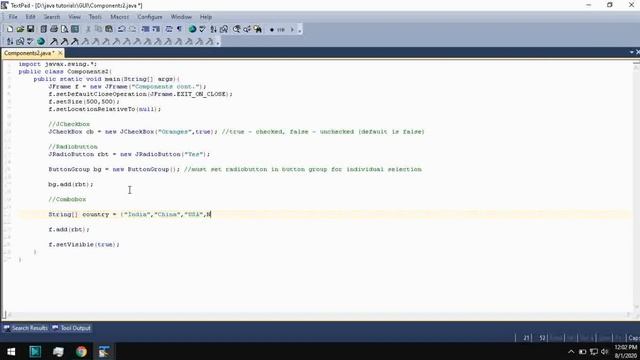Start recording a macro with the record dot

(x=272, y=29)
